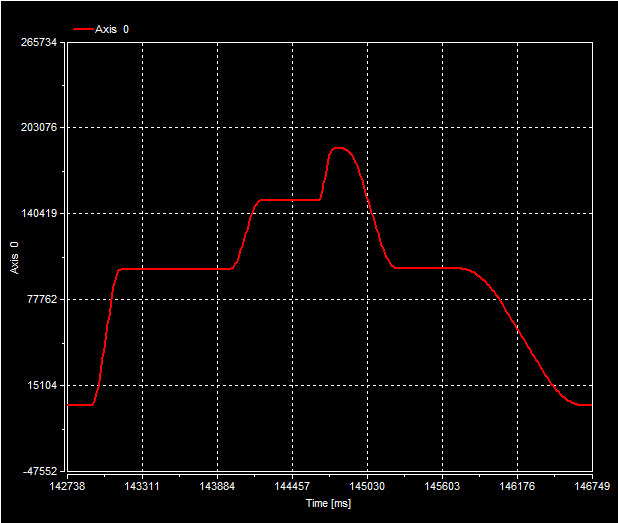618x523 pixels.
Task: Click the highest peak of the red curve
Action: (339, 148)
